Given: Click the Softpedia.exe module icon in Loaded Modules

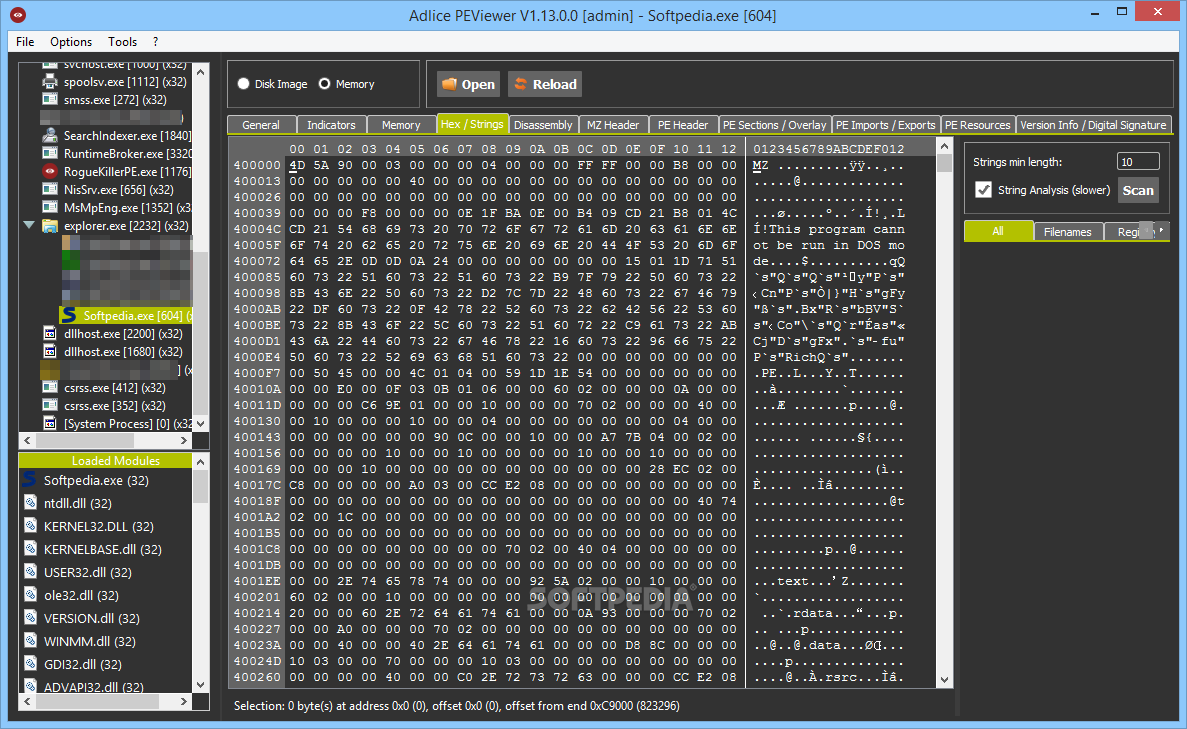Looking at the screenshot, I should point(30,479).
